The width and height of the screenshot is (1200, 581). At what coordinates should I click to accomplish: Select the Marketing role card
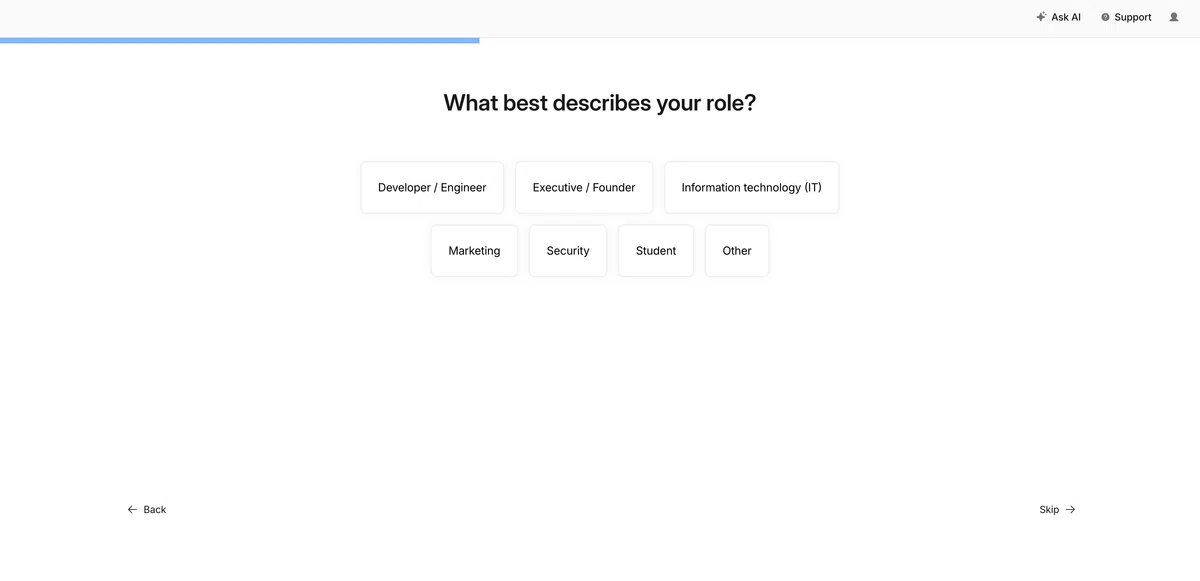474,251
